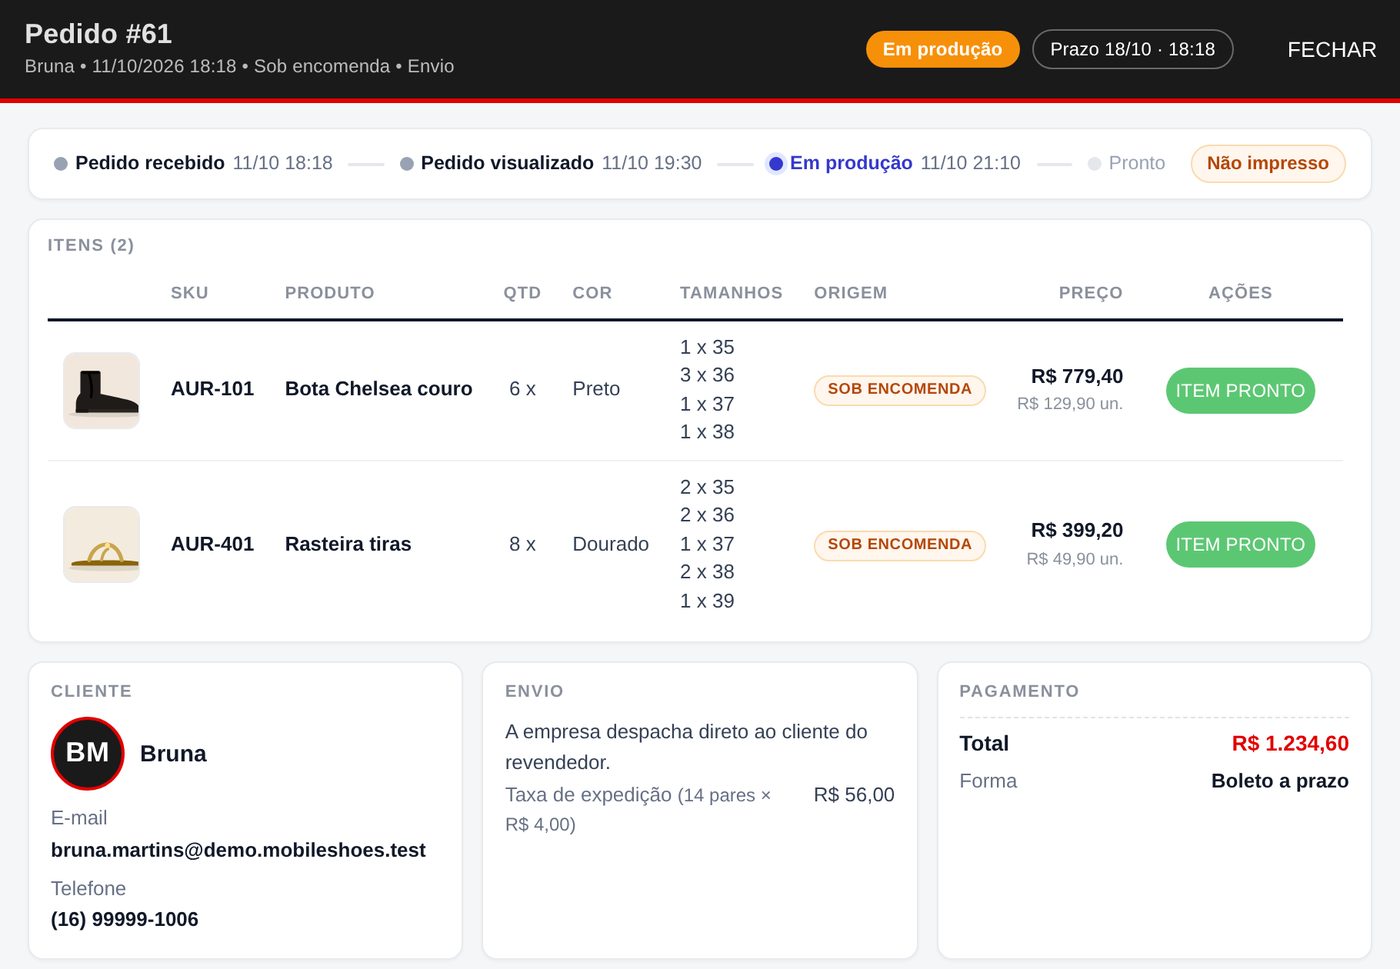The image size is (1400, 969).
Task: Click the quantity '8 x' cell
Action: coord(522,544)
